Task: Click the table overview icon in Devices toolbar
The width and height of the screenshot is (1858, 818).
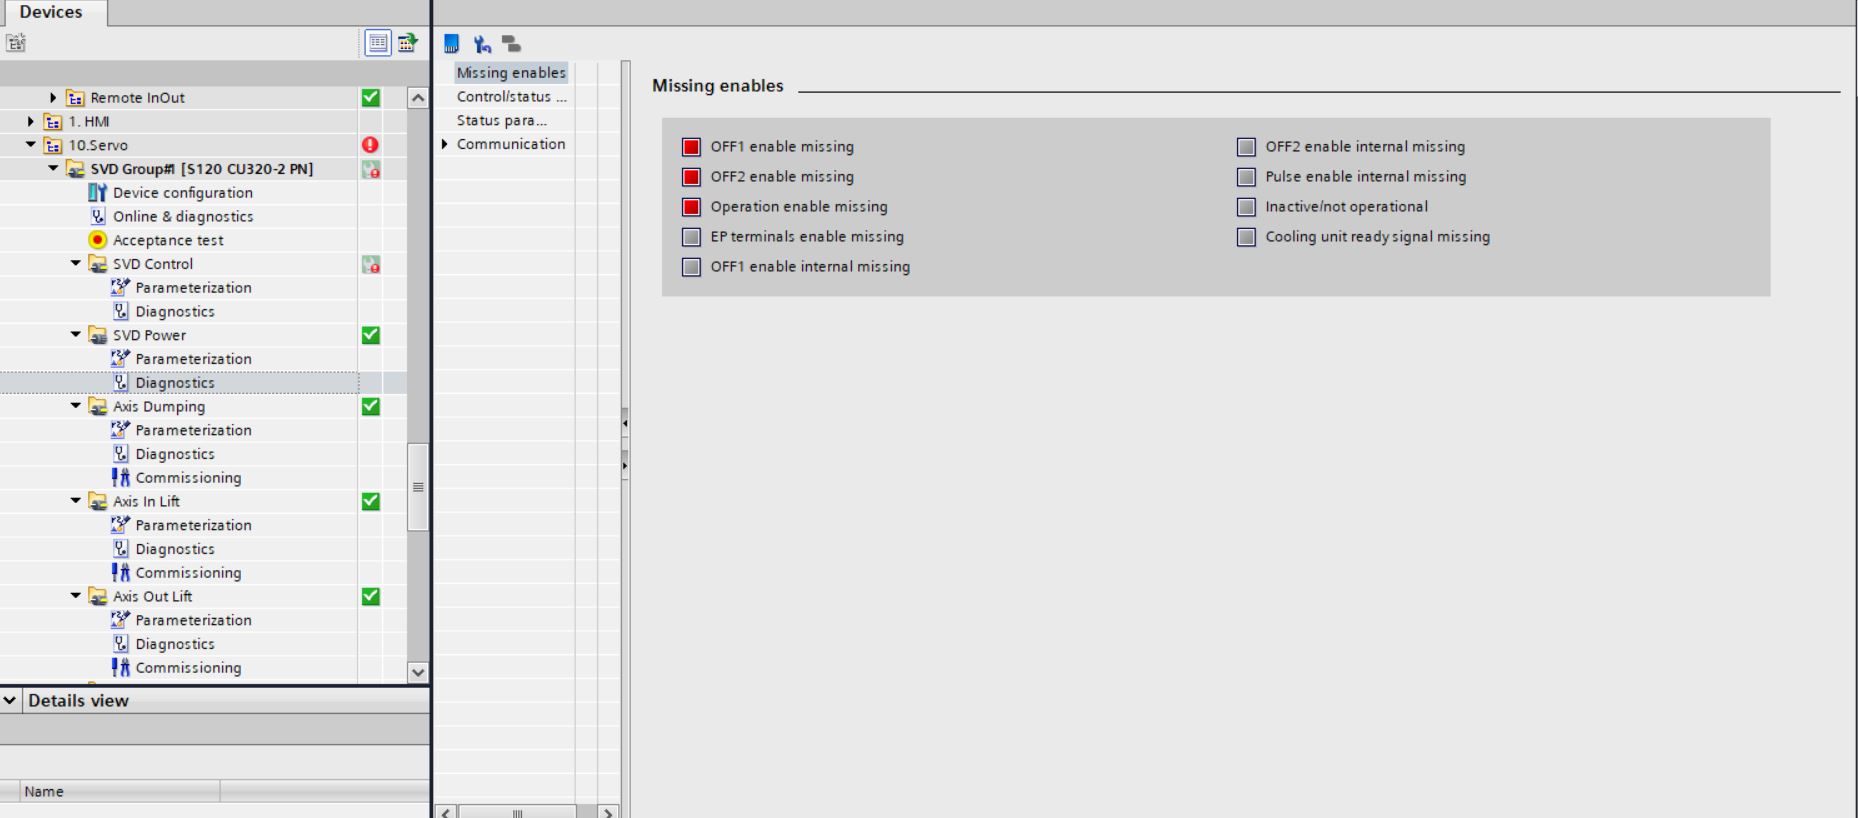Action: point(378,43)
